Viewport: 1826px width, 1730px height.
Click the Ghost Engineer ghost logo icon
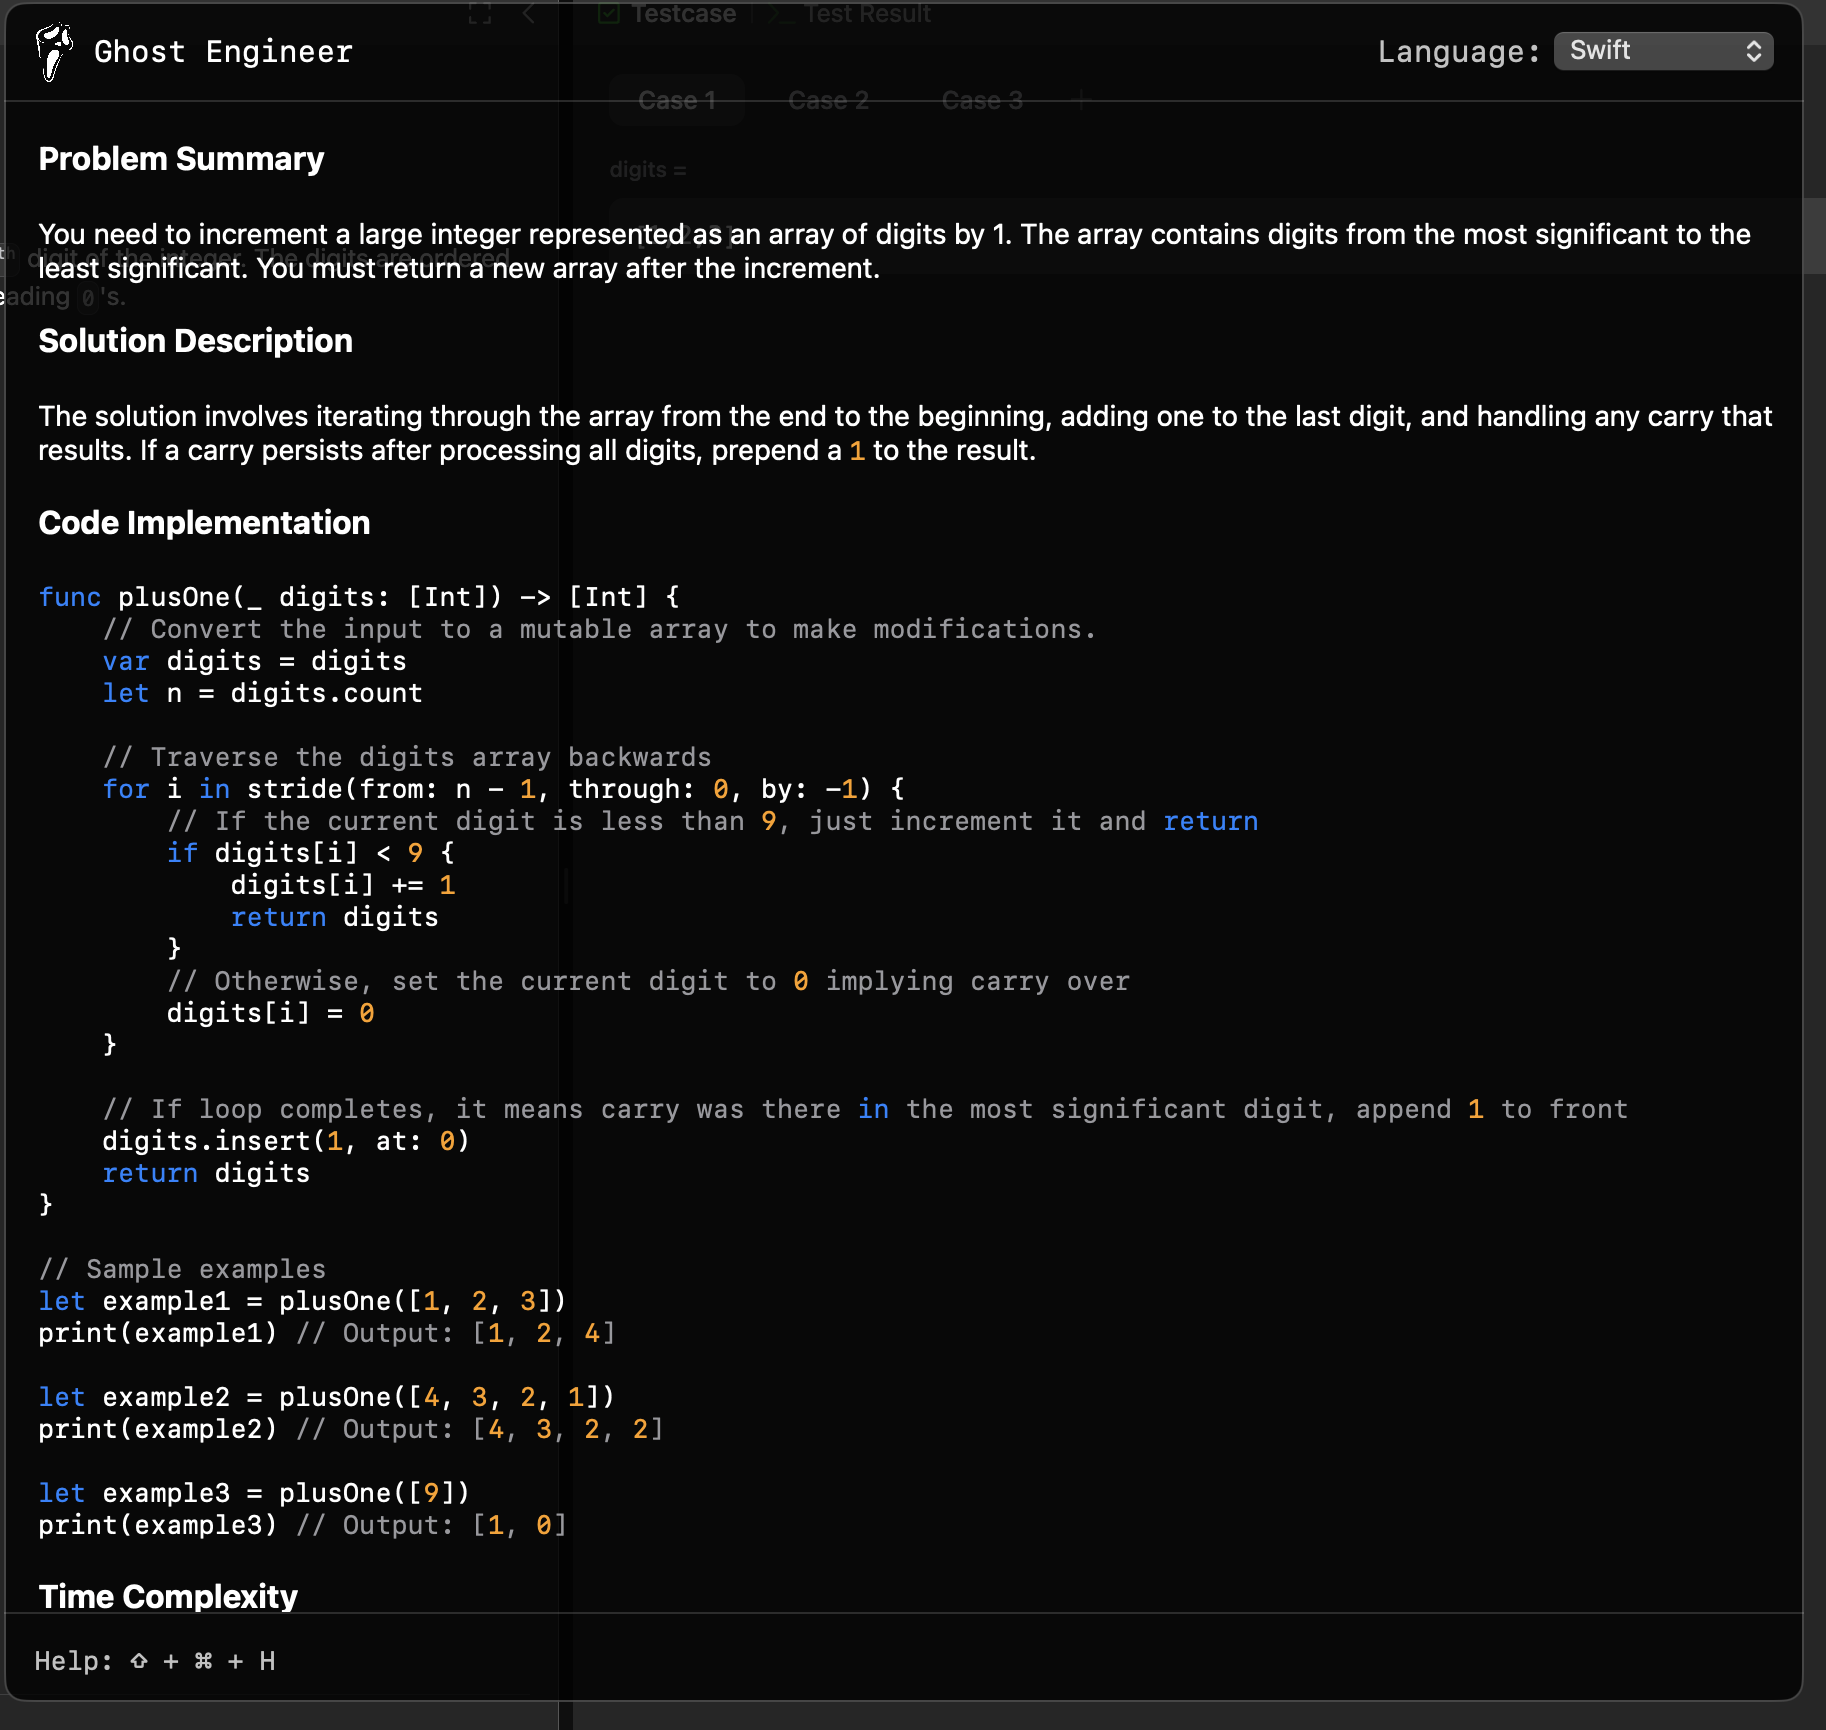(x=54, y=52)
